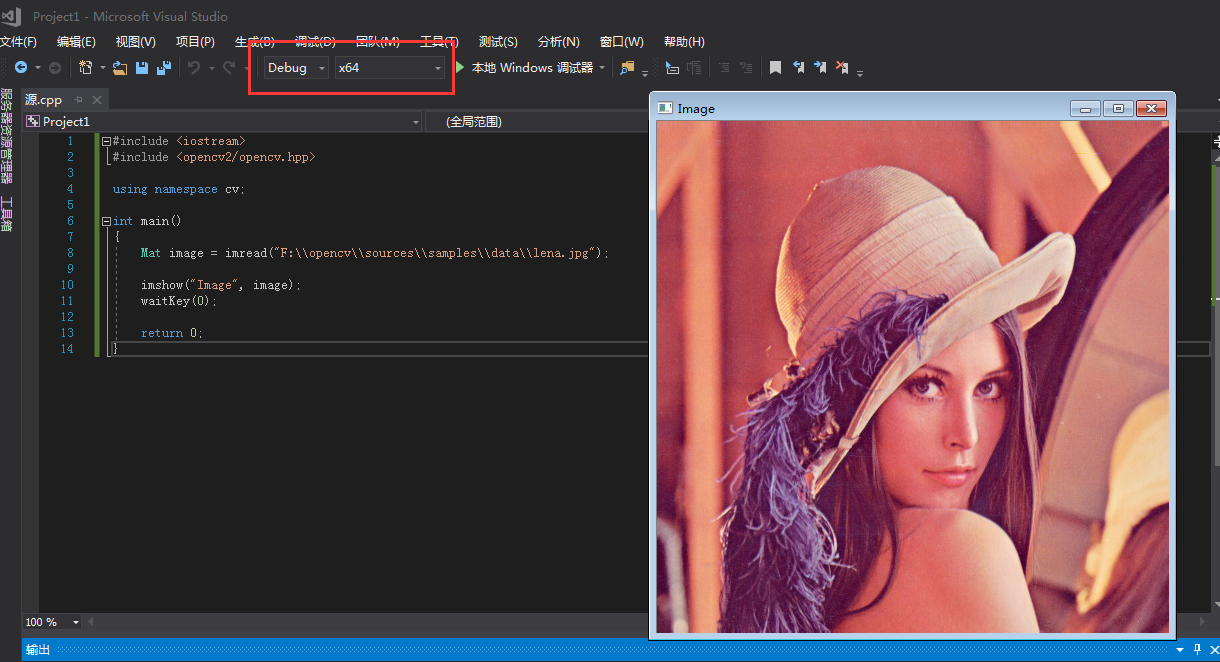The height and width of the screenshot is (662, 1220).
Task: Open the 编辑(E) menu
Action: (76, 42)
